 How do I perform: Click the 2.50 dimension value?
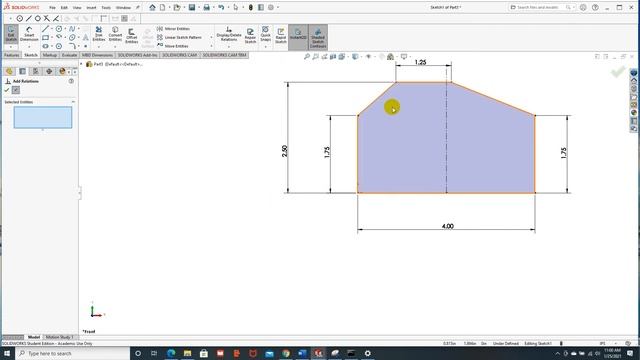[x=284, y=151]
